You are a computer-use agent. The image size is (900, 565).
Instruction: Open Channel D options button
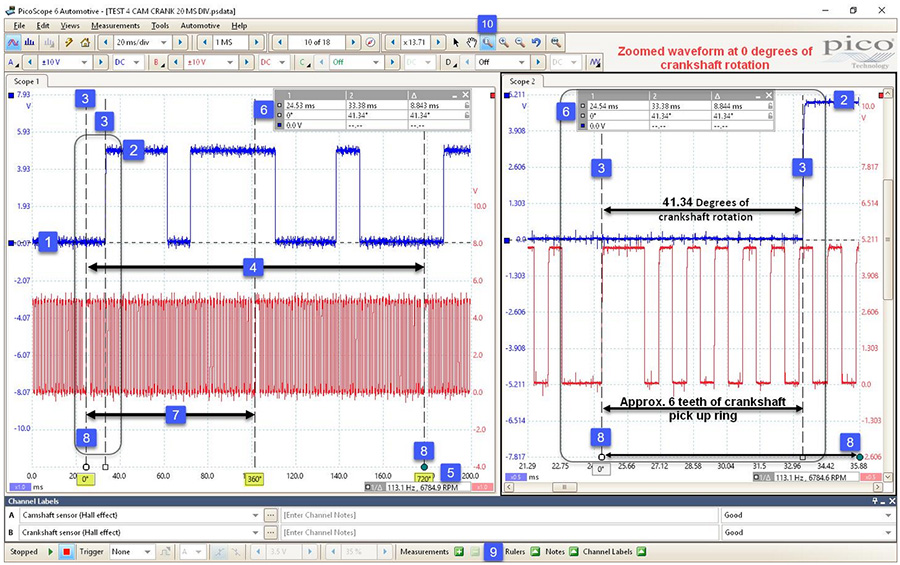click(x=451, y=62)
